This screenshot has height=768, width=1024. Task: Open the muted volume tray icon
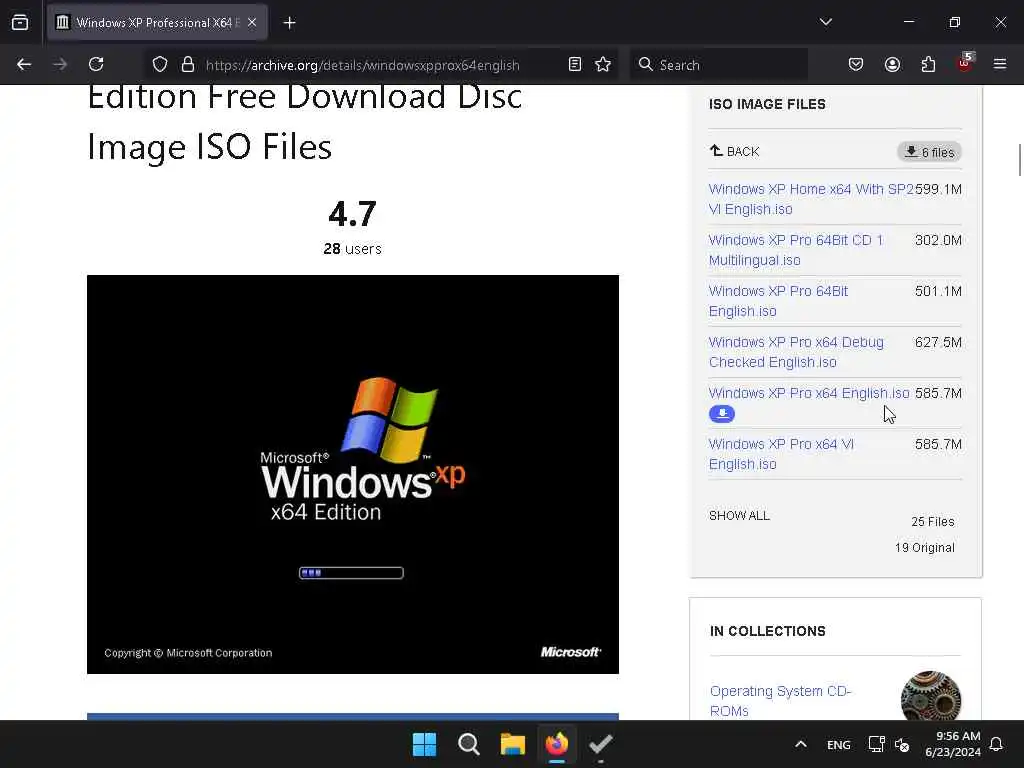click(x=902, y=744)
